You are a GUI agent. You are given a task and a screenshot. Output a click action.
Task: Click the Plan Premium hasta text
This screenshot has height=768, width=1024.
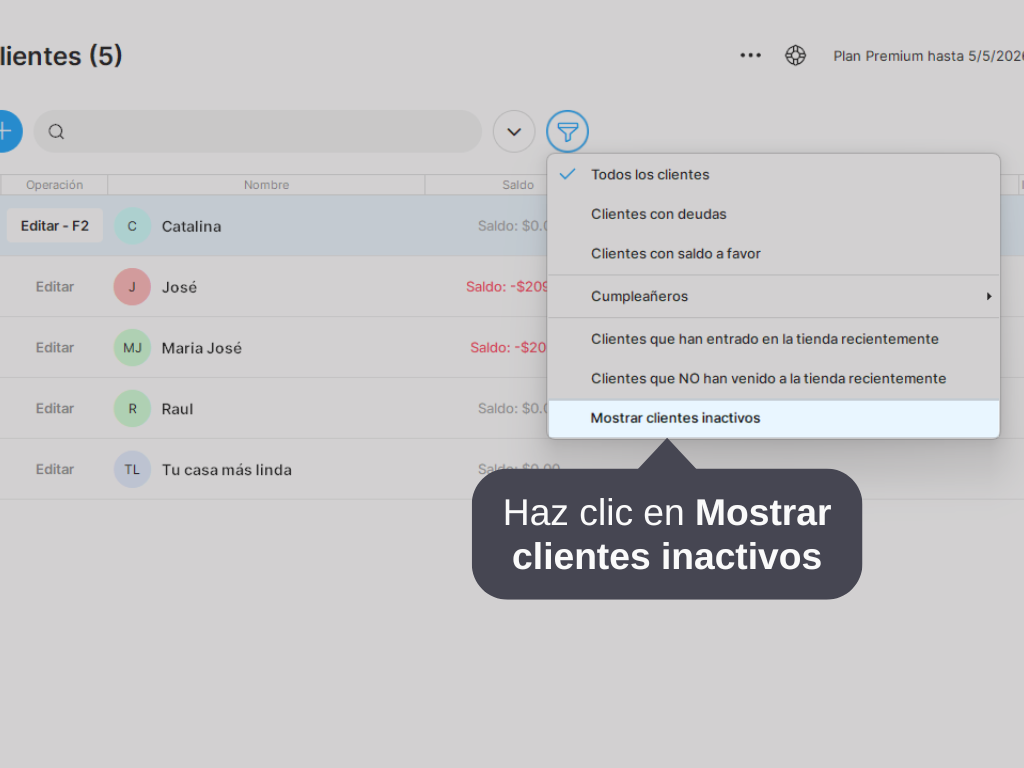tap(928, 56)
